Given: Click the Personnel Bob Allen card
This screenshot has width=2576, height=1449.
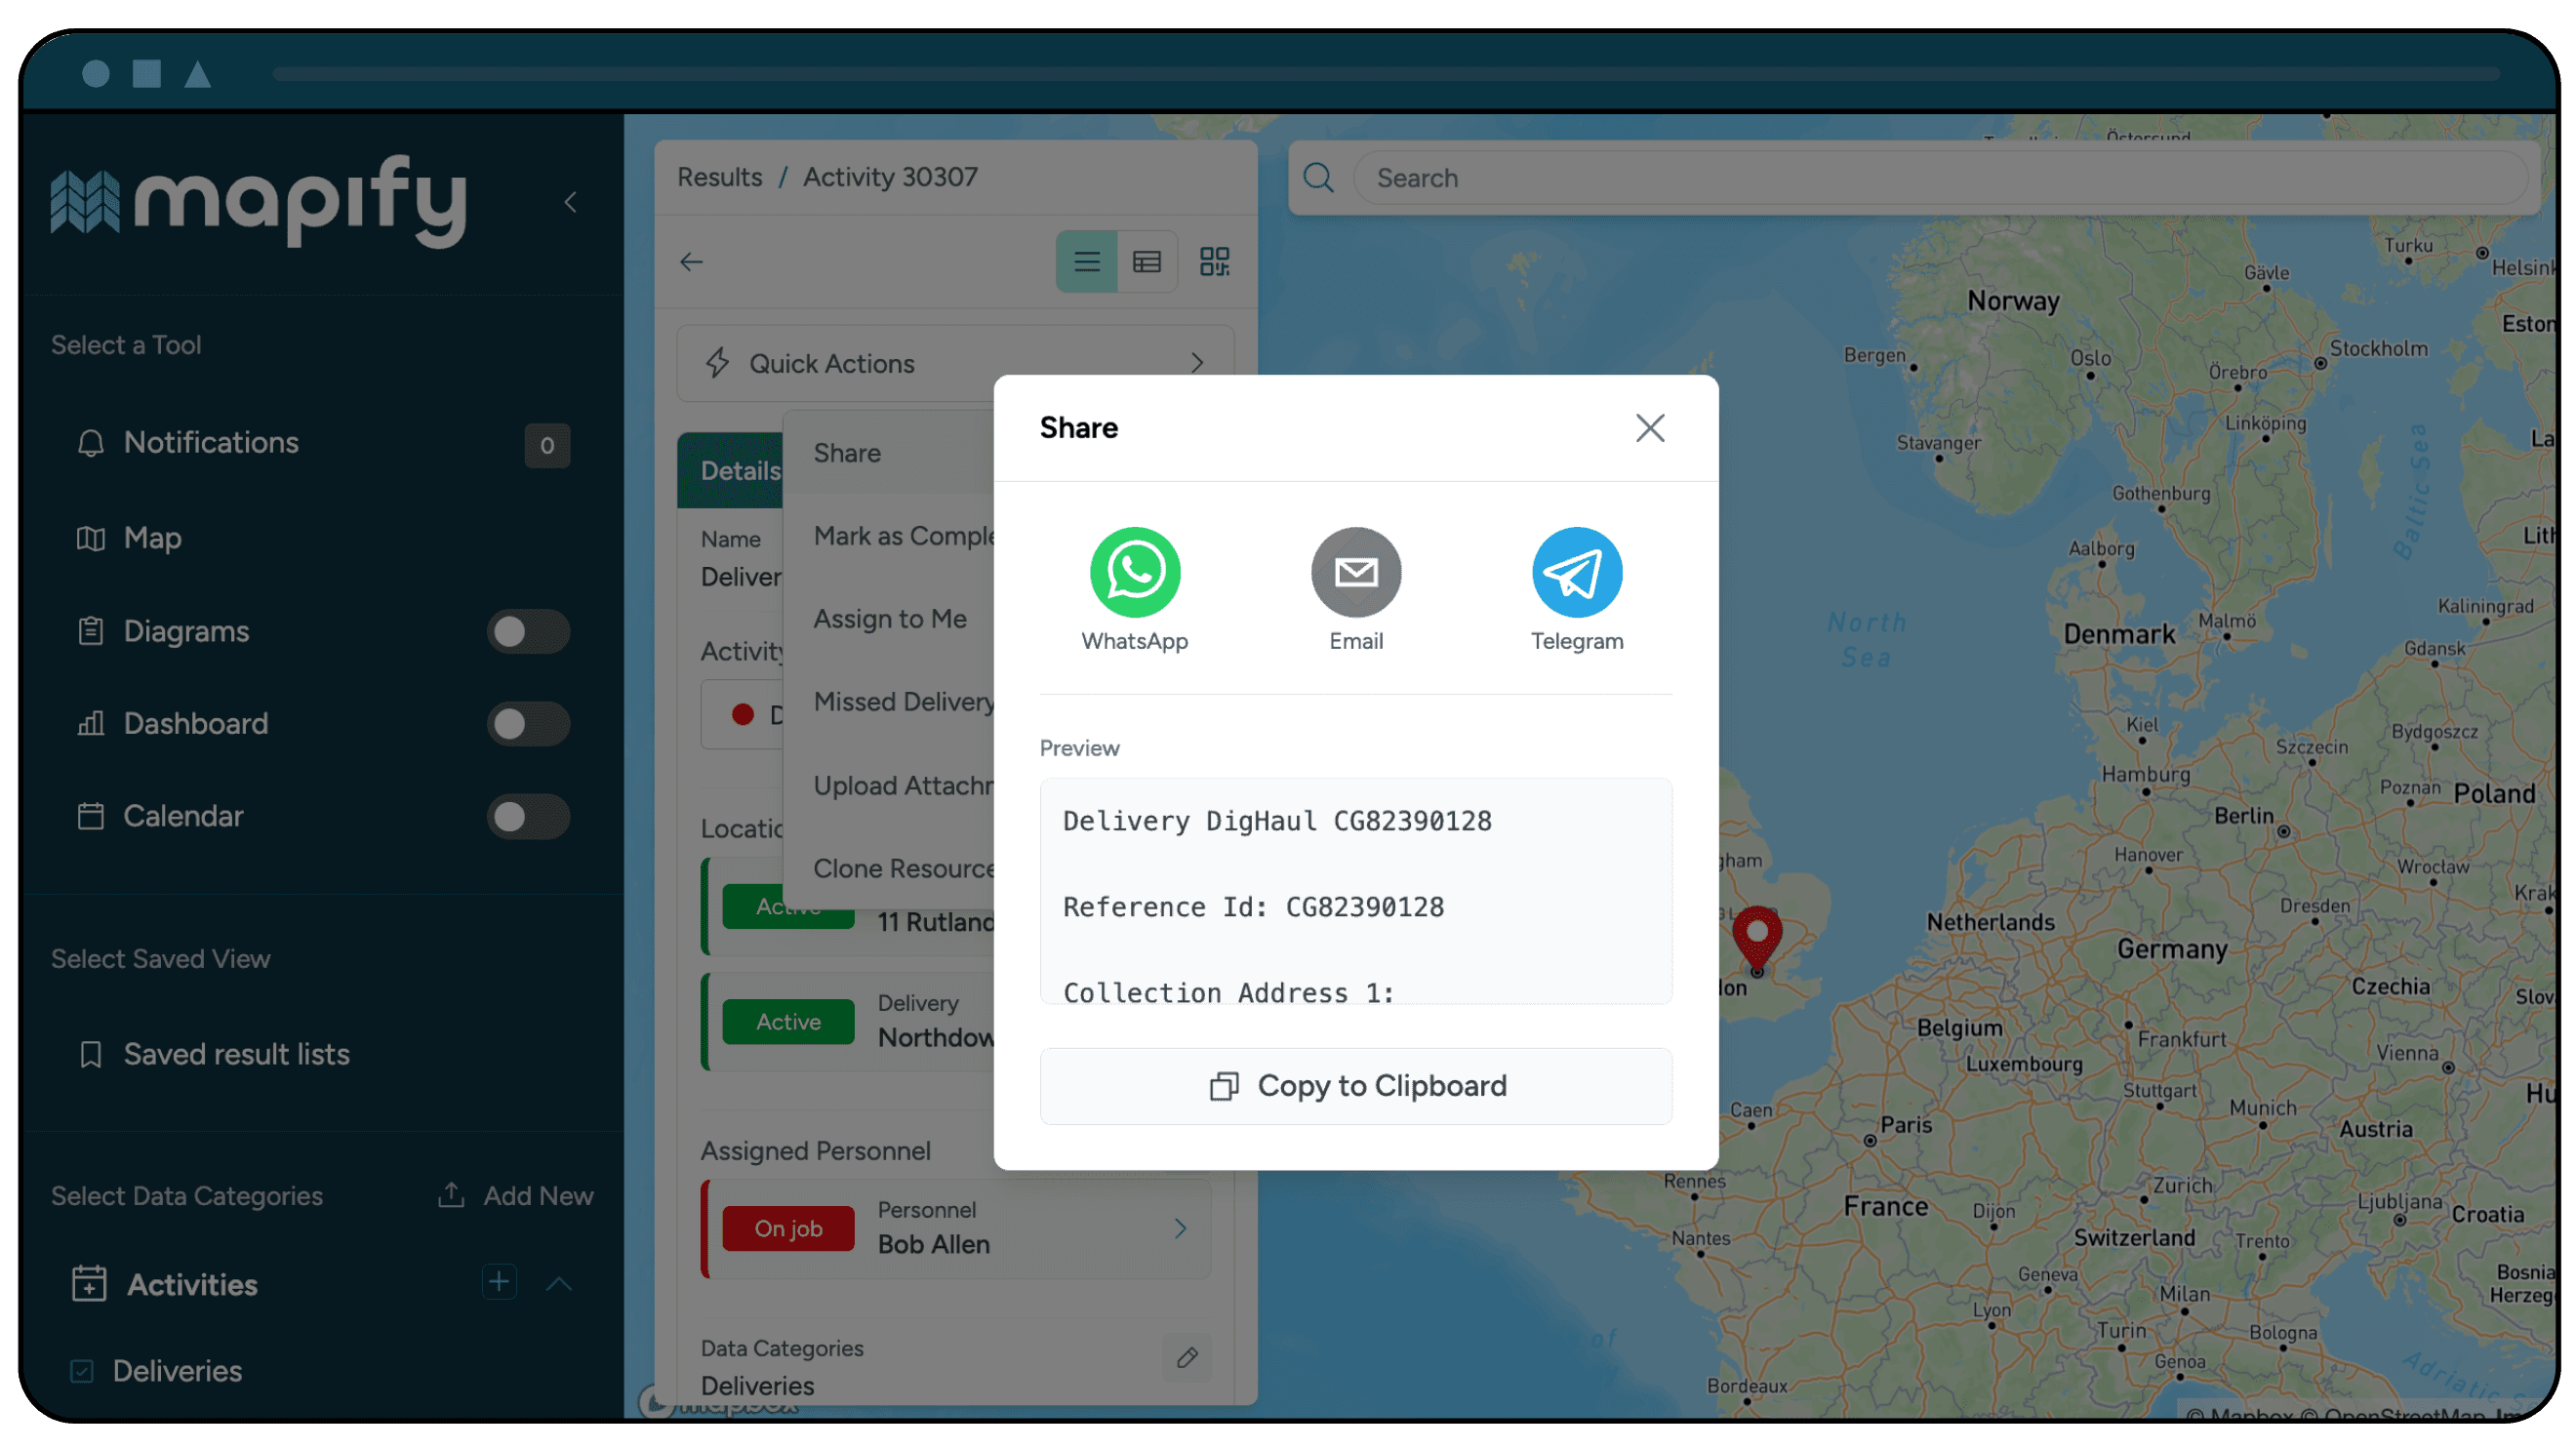Looking at the screenshot, I should click(x=955, y=1229).
